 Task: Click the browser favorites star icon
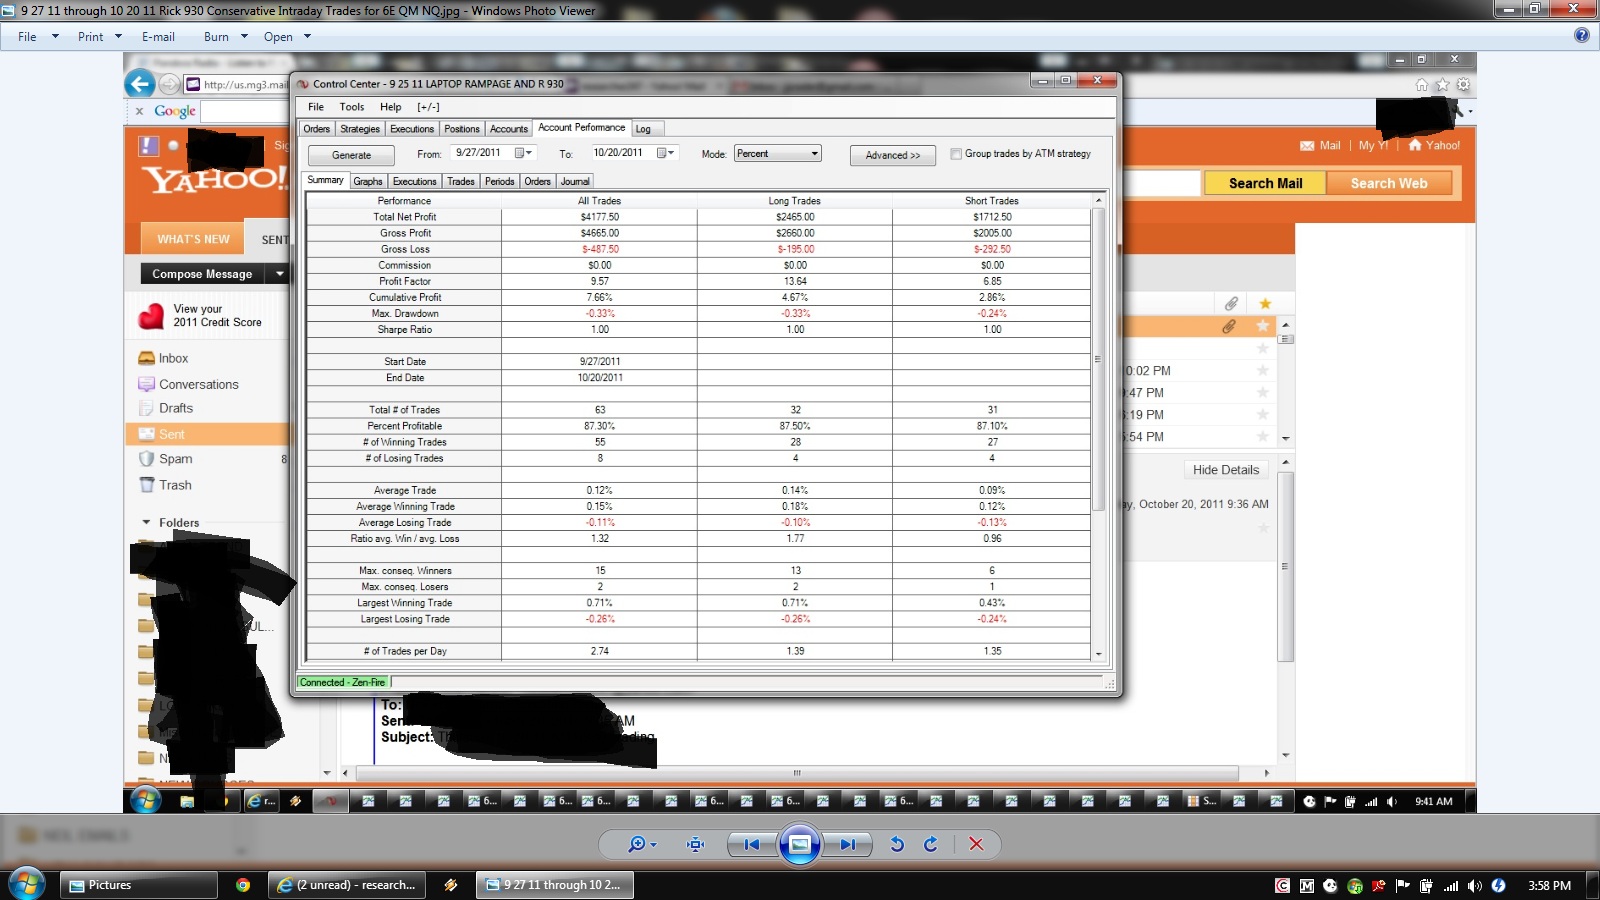(1442, 85)
